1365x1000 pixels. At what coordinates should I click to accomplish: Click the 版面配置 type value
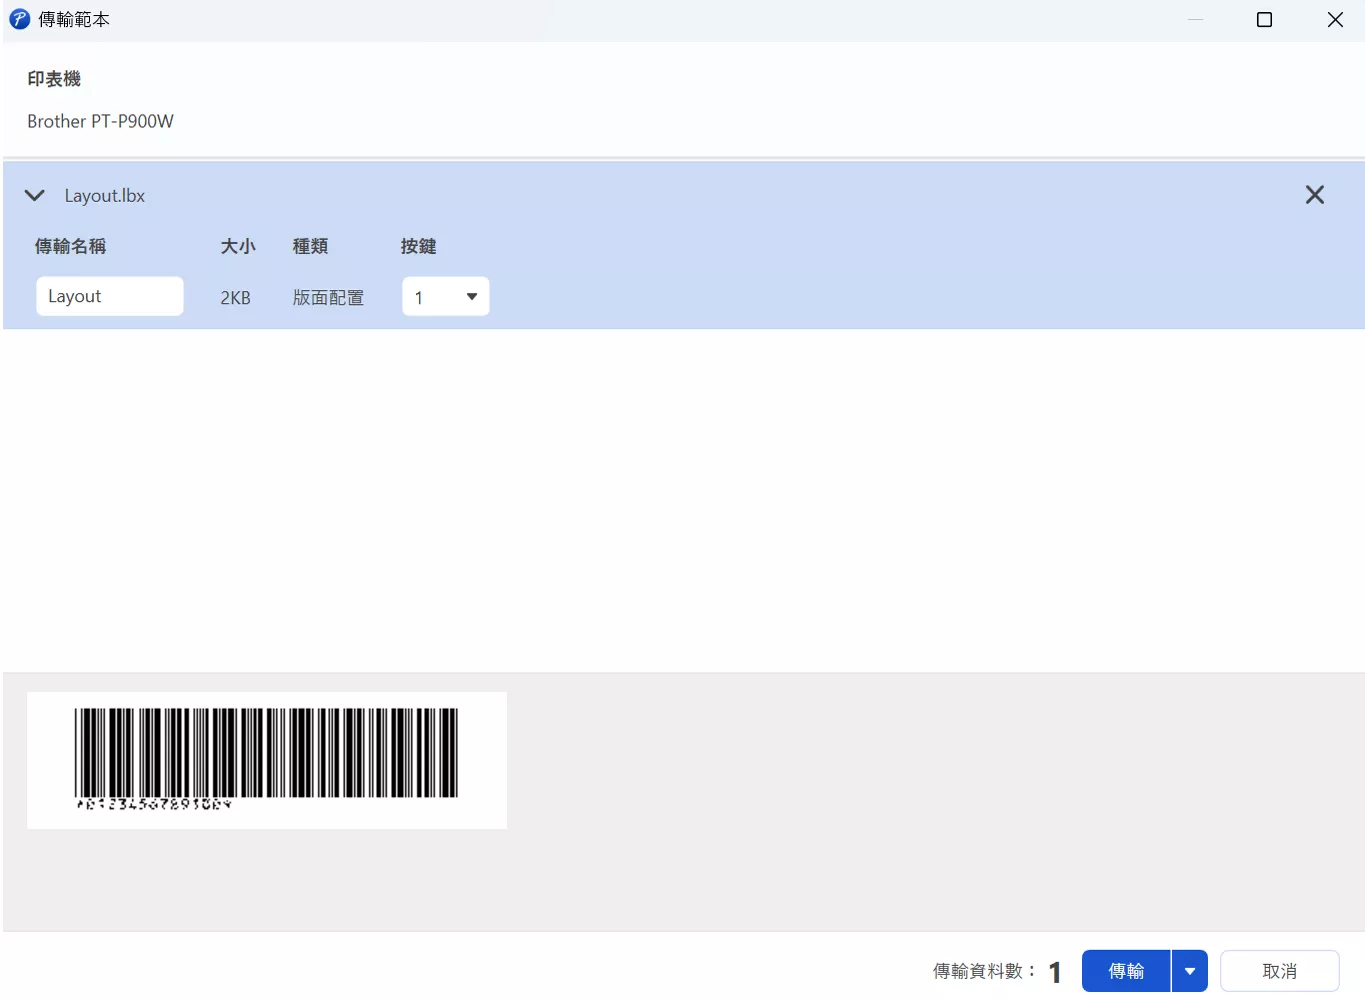(x=328, y=298)
